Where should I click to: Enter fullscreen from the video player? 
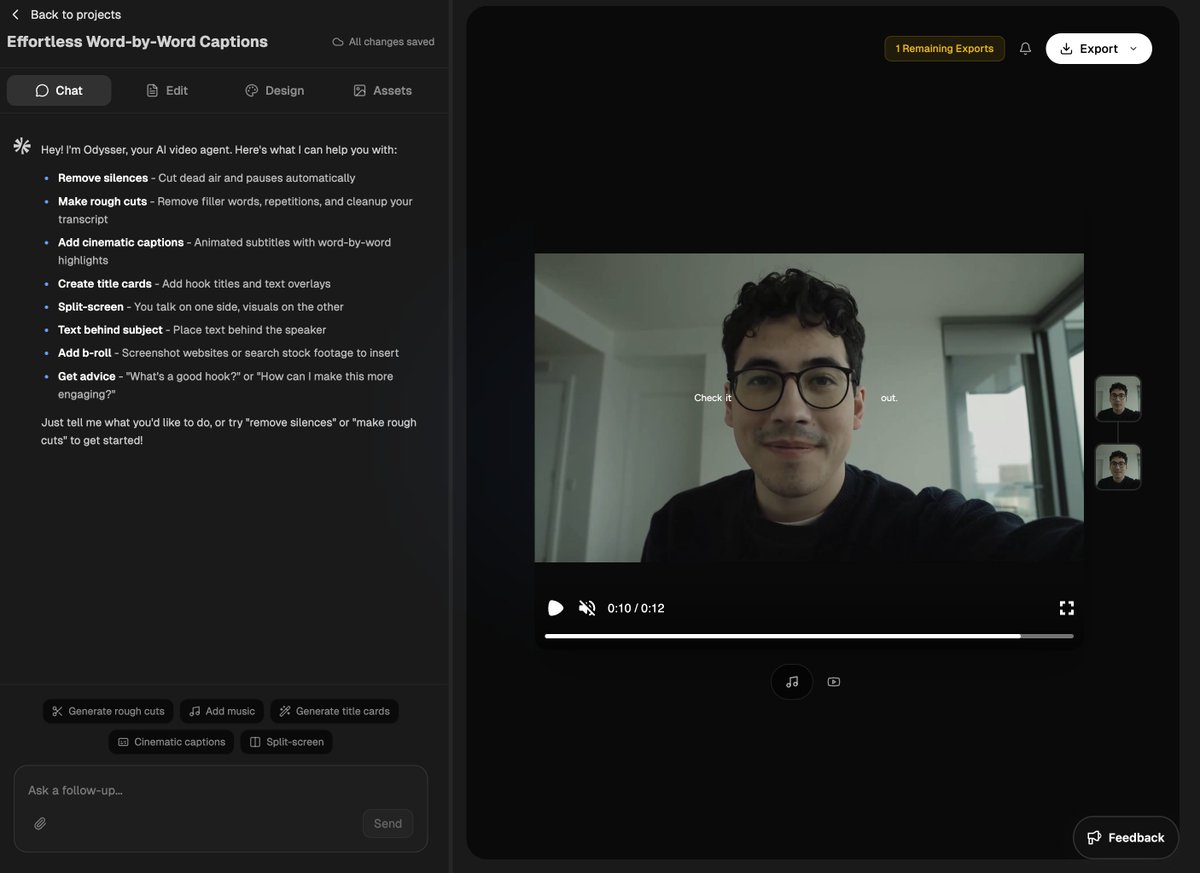(x=1066, y=607)
